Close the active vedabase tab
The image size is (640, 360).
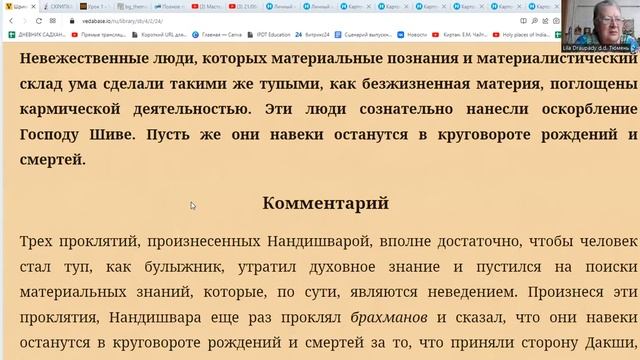tap(33, 7)
